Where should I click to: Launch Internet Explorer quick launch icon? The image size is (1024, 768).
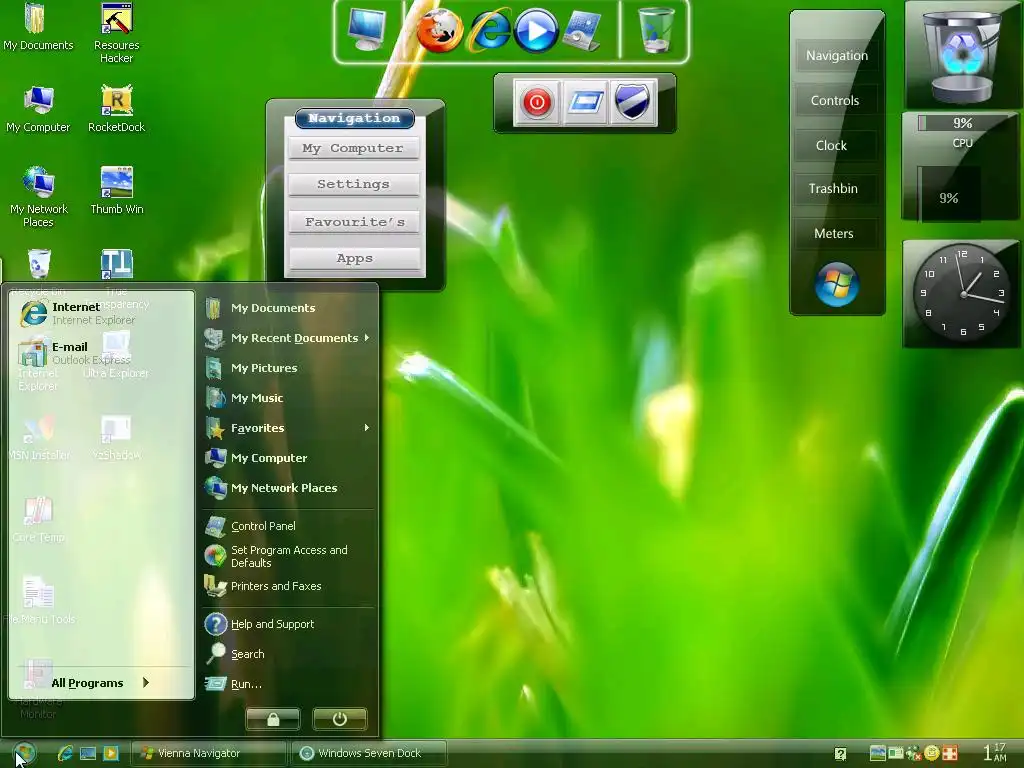click(65, 753)
